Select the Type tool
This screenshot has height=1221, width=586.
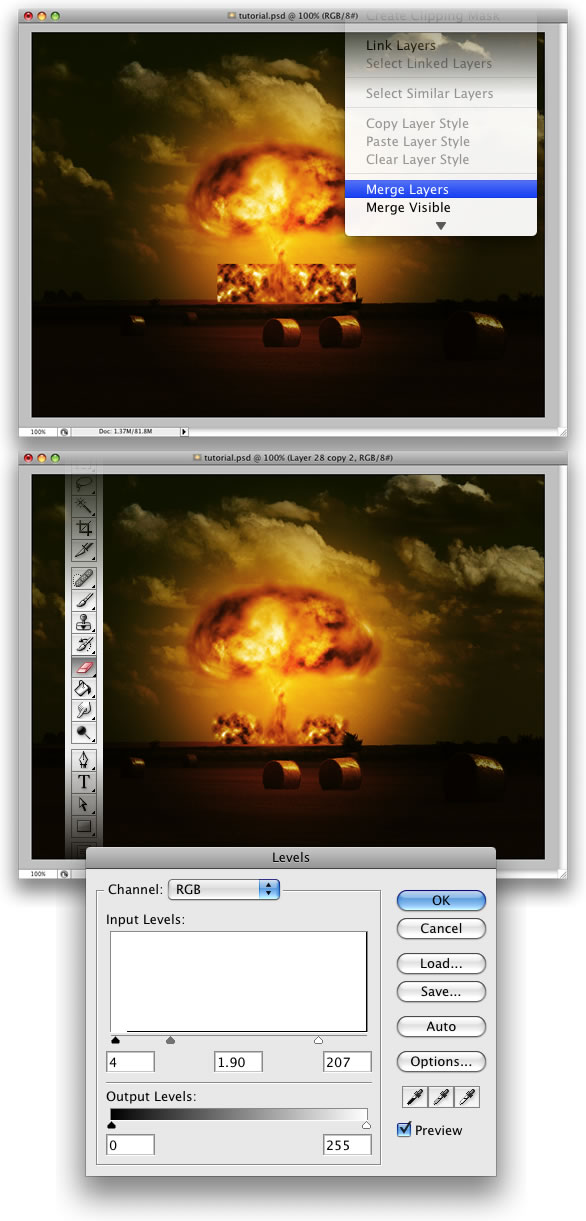tap(85, 782)
